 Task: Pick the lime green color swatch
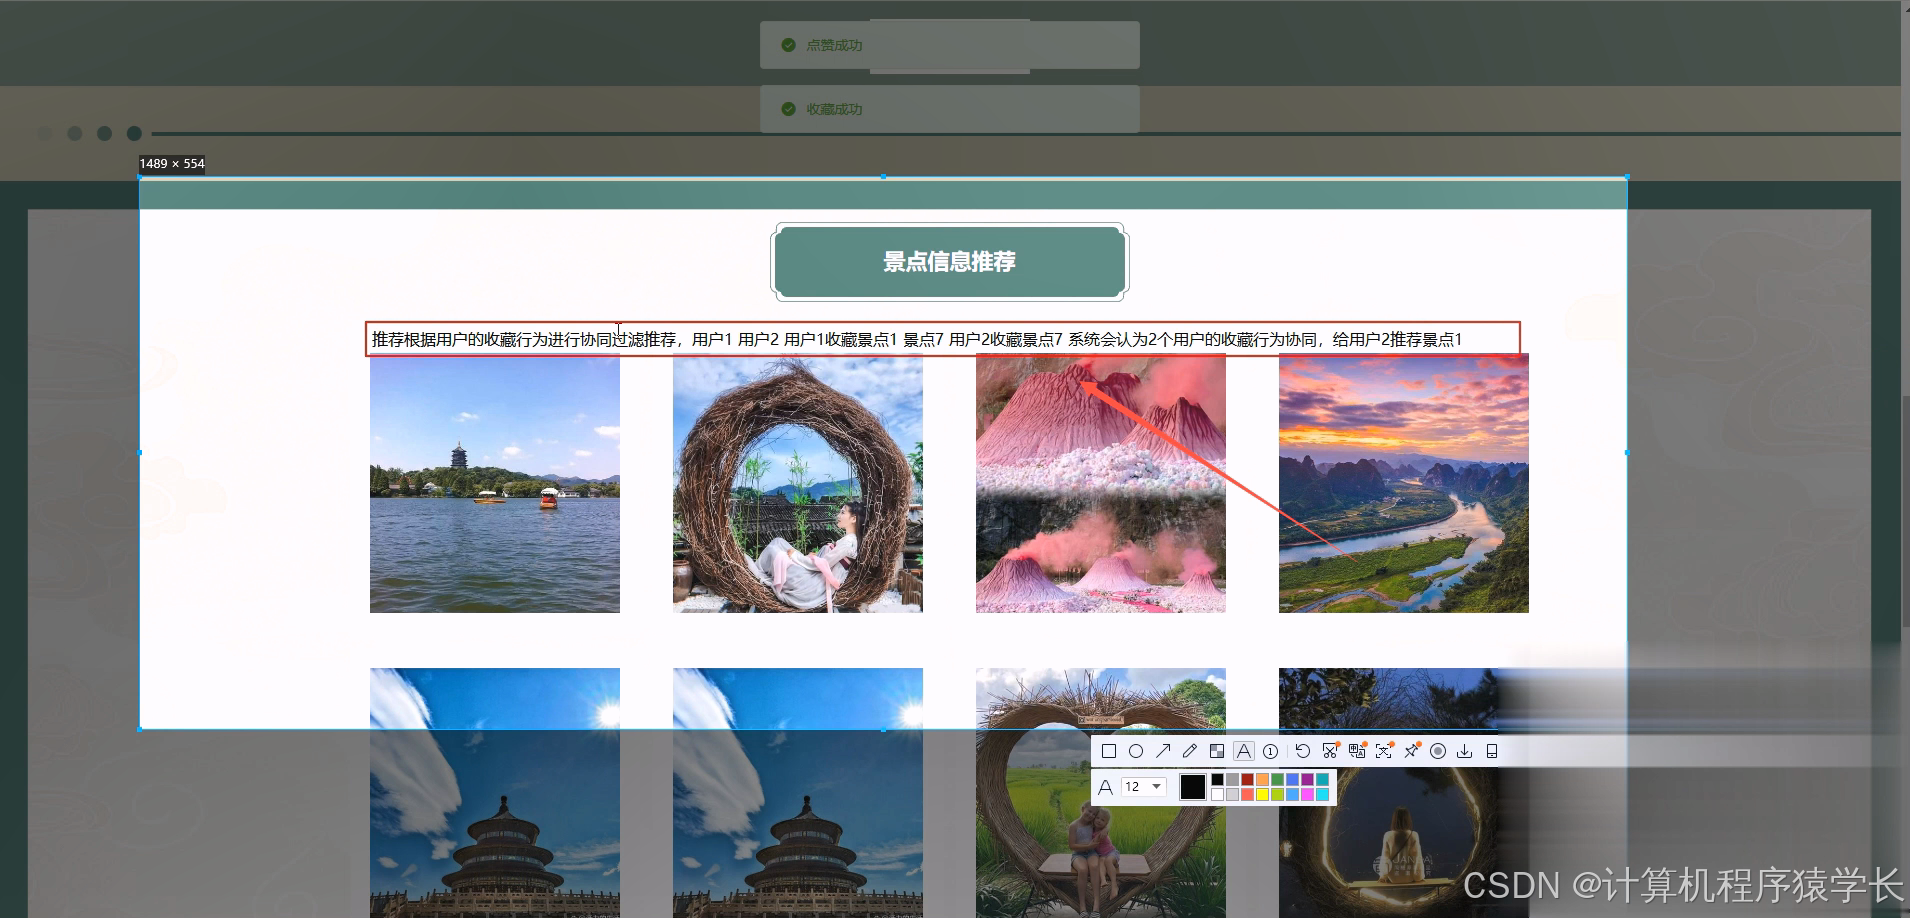point(1277,794)
